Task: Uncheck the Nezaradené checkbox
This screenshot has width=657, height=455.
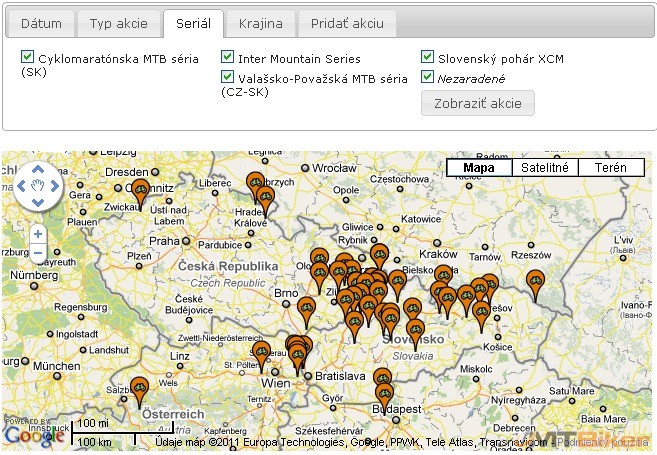Action: pos(428,77)
